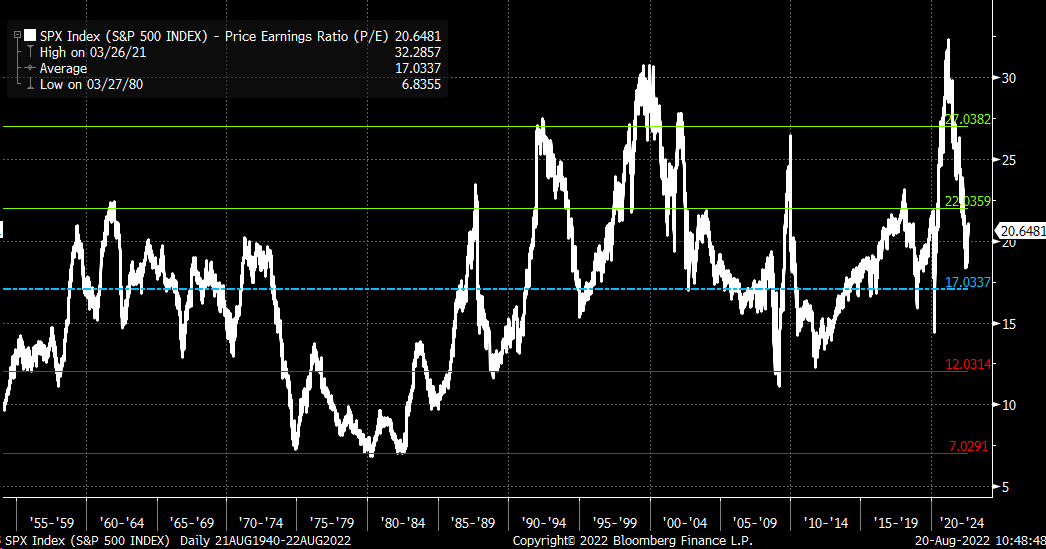1046x549 pixels.
Task: Click the '80-'84 period label on time axis
Action: click(402, 523)
